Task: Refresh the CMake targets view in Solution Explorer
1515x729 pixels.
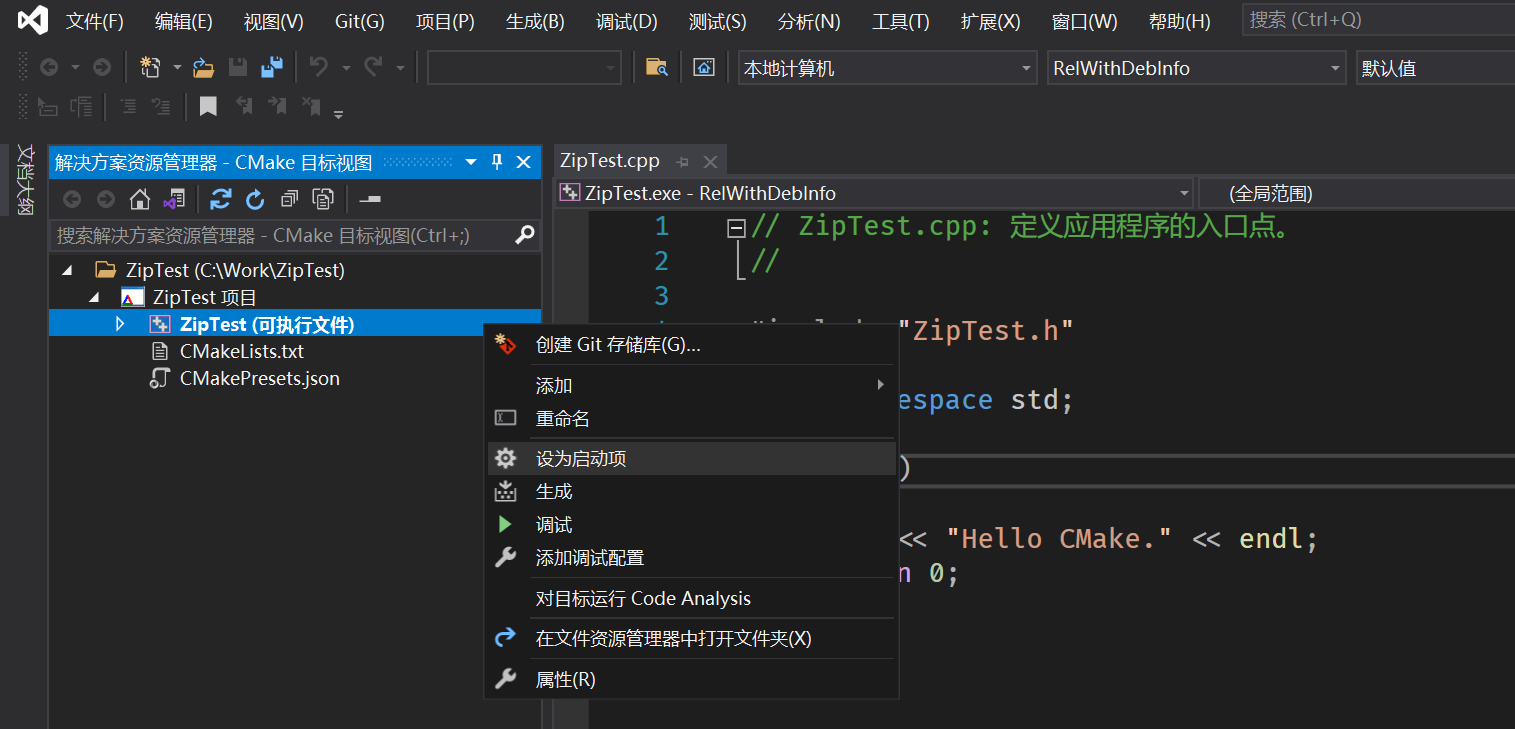Action: click(255, 198)
